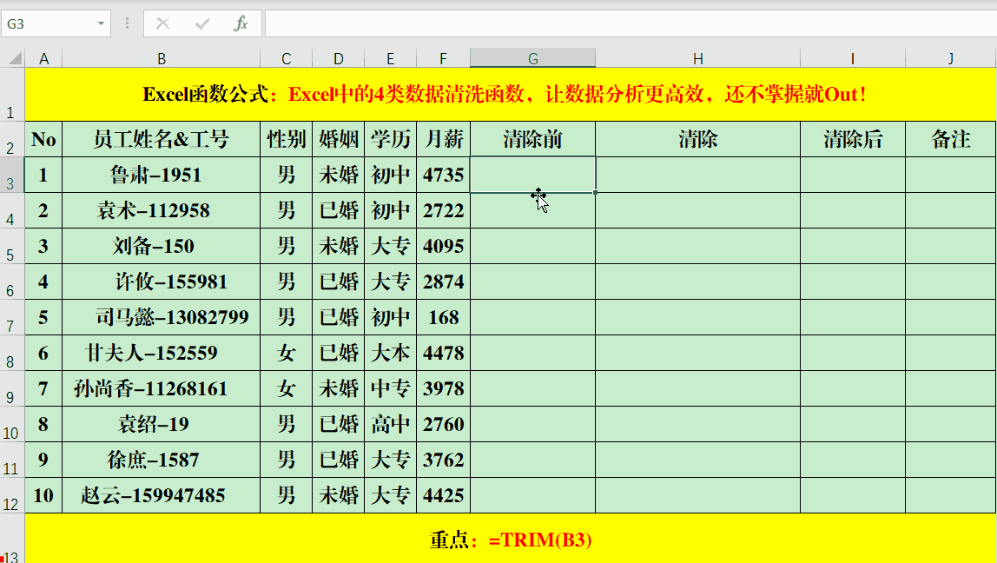The height and width of the screenshot is (563, 997).
Task: Click salary cell 4478
Action: 443,353
